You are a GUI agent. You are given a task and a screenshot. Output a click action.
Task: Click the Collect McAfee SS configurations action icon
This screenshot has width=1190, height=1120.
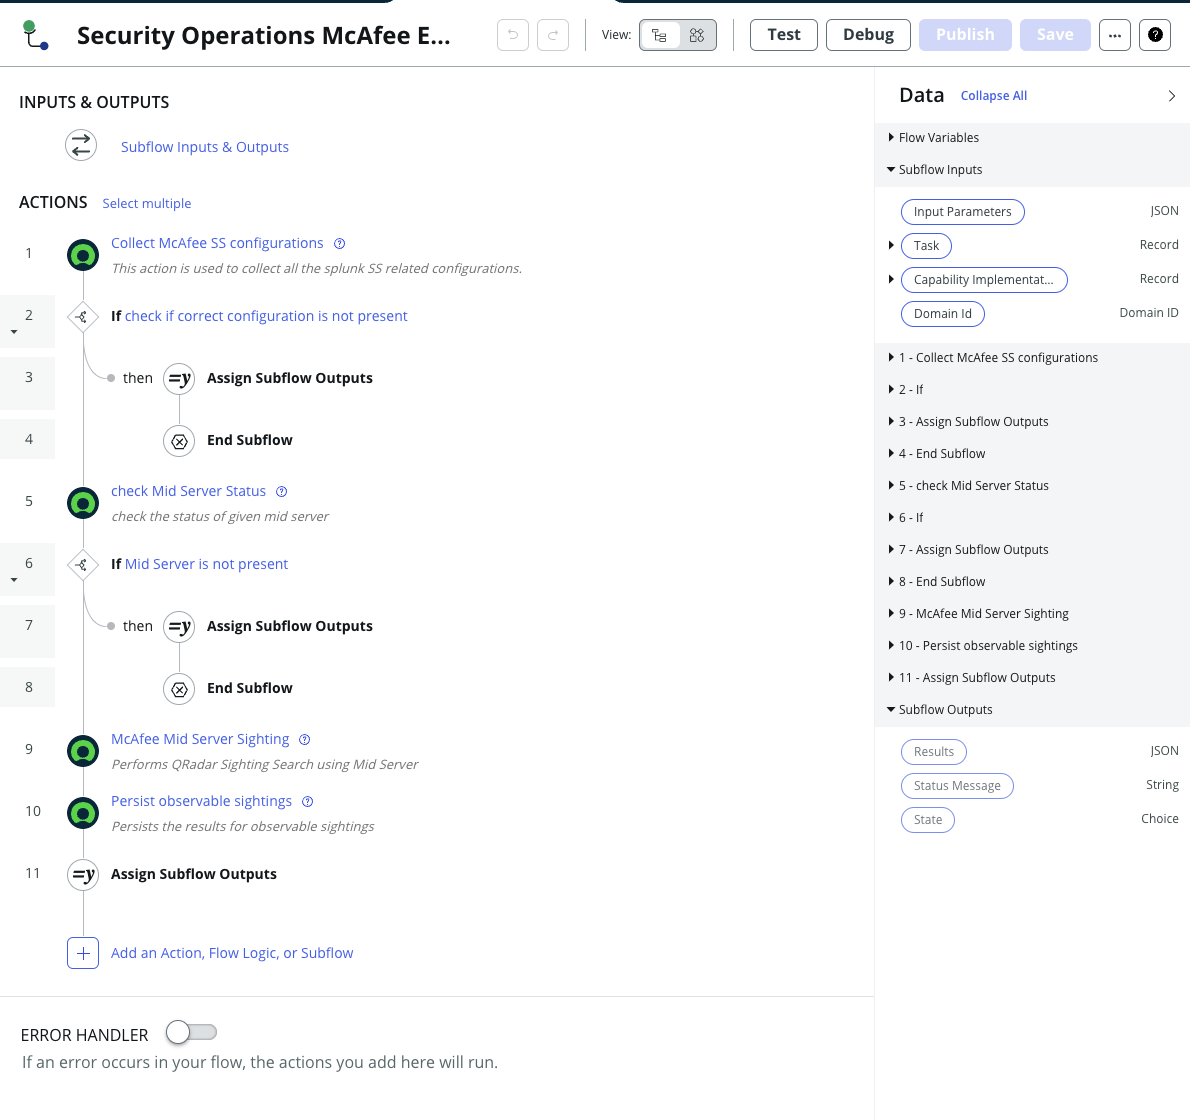(83, 255)
